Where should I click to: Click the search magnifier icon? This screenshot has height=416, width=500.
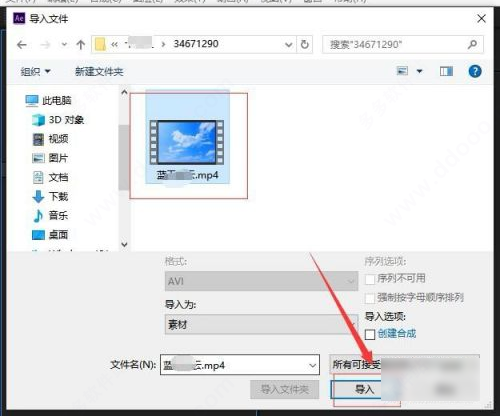[472, 44]
